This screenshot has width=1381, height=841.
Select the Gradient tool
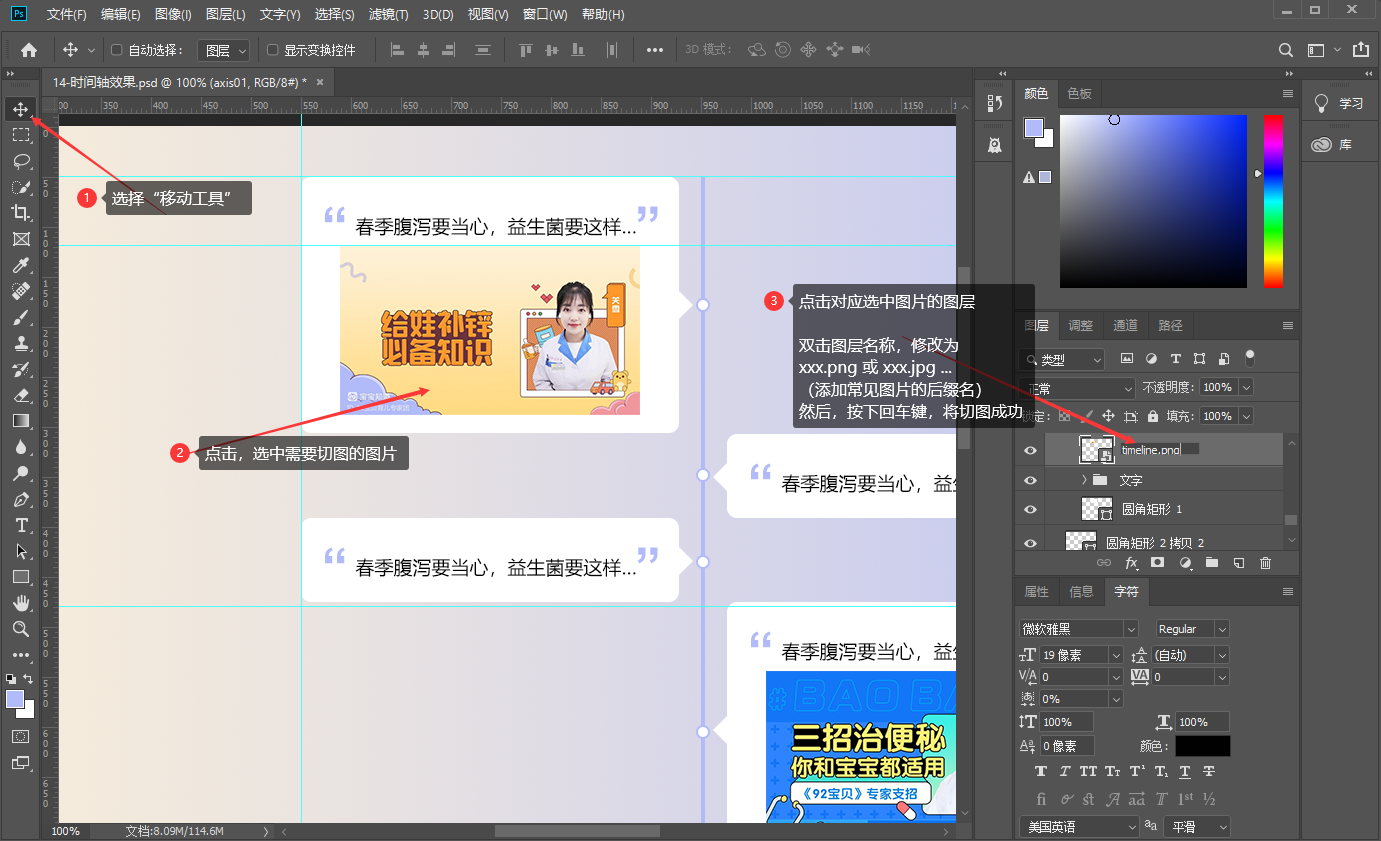pyautogui.click(x=21, y=421)
